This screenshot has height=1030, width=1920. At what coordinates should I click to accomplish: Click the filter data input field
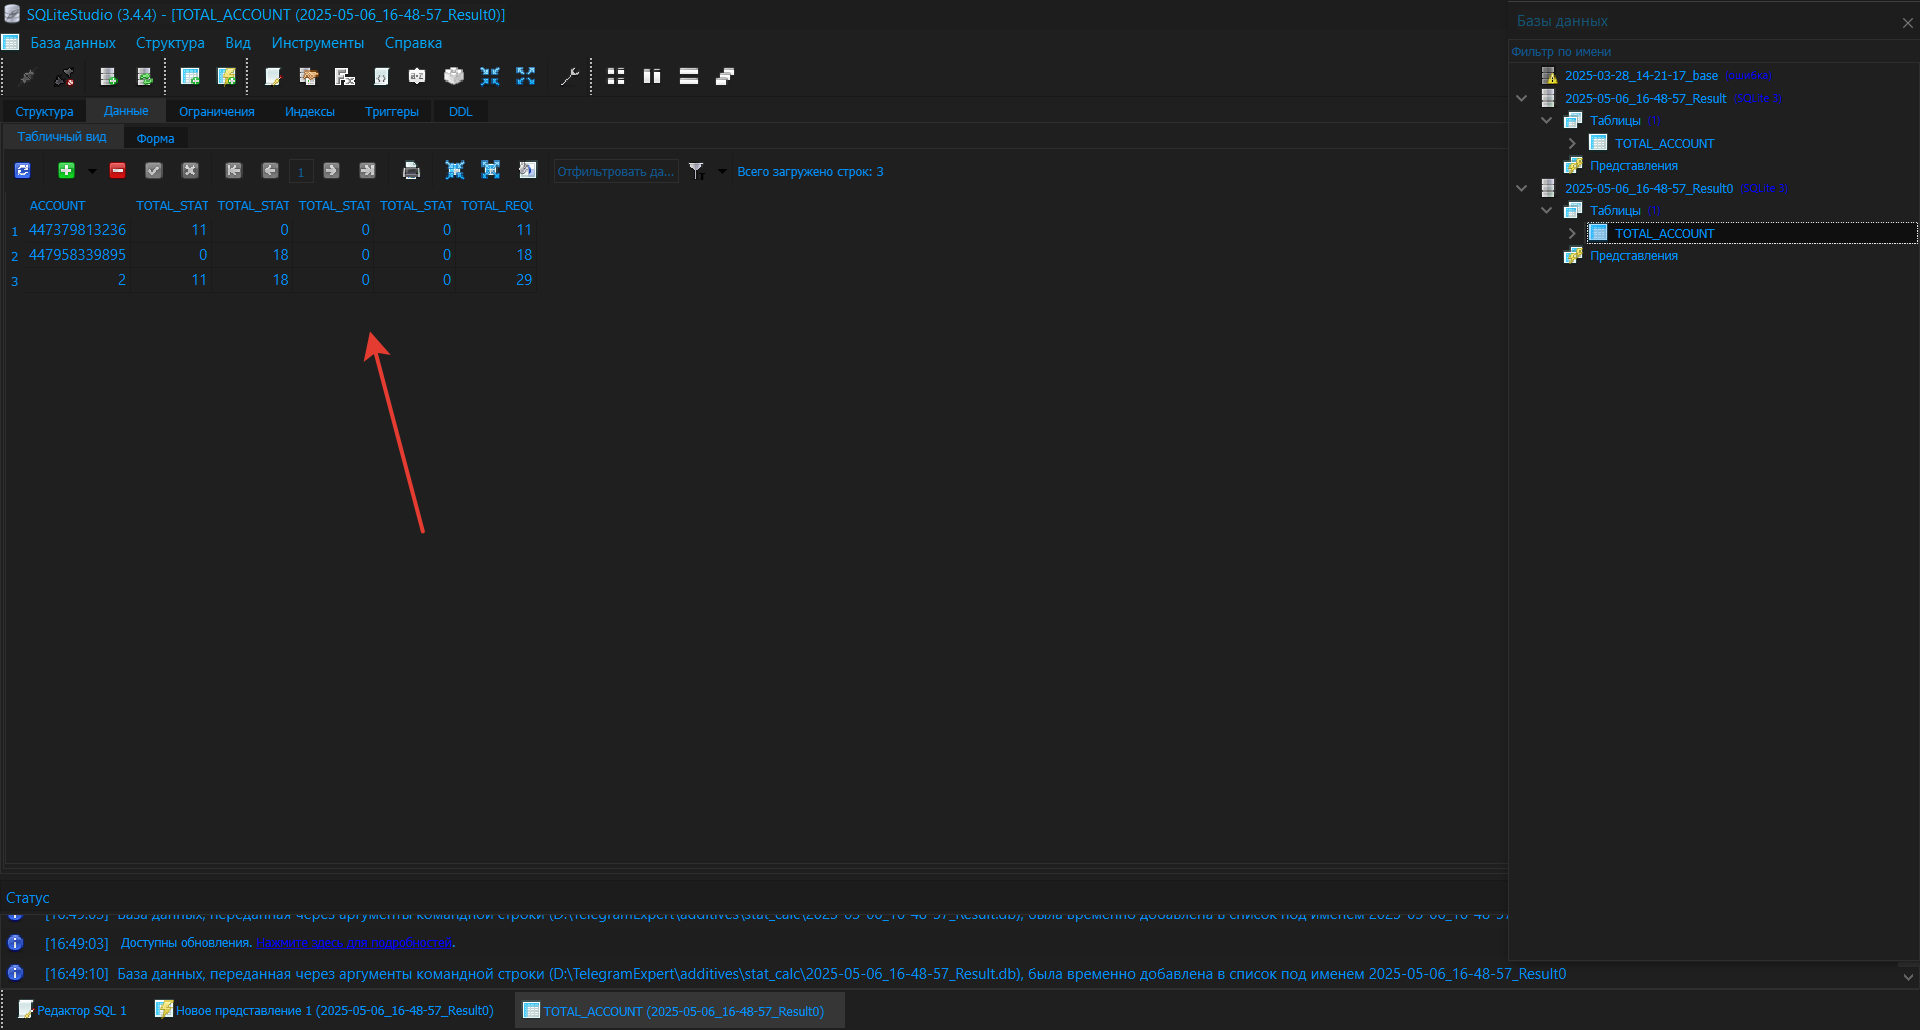pyautogui.click(x=615, y=172)
